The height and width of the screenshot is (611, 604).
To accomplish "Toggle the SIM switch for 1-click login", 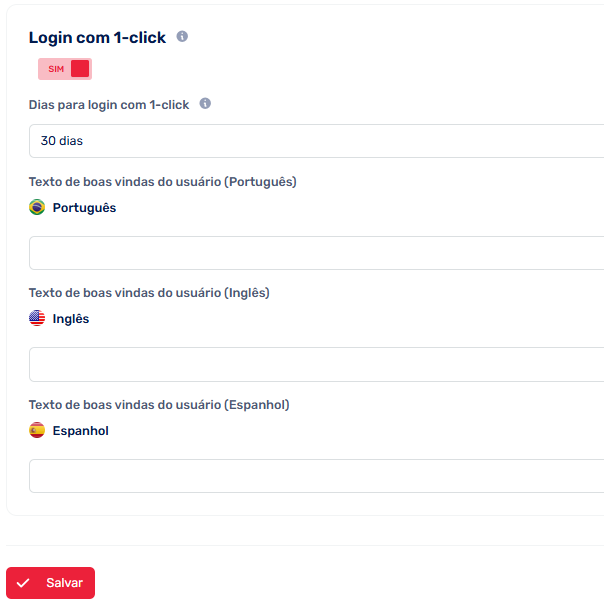I will [65, 69].
